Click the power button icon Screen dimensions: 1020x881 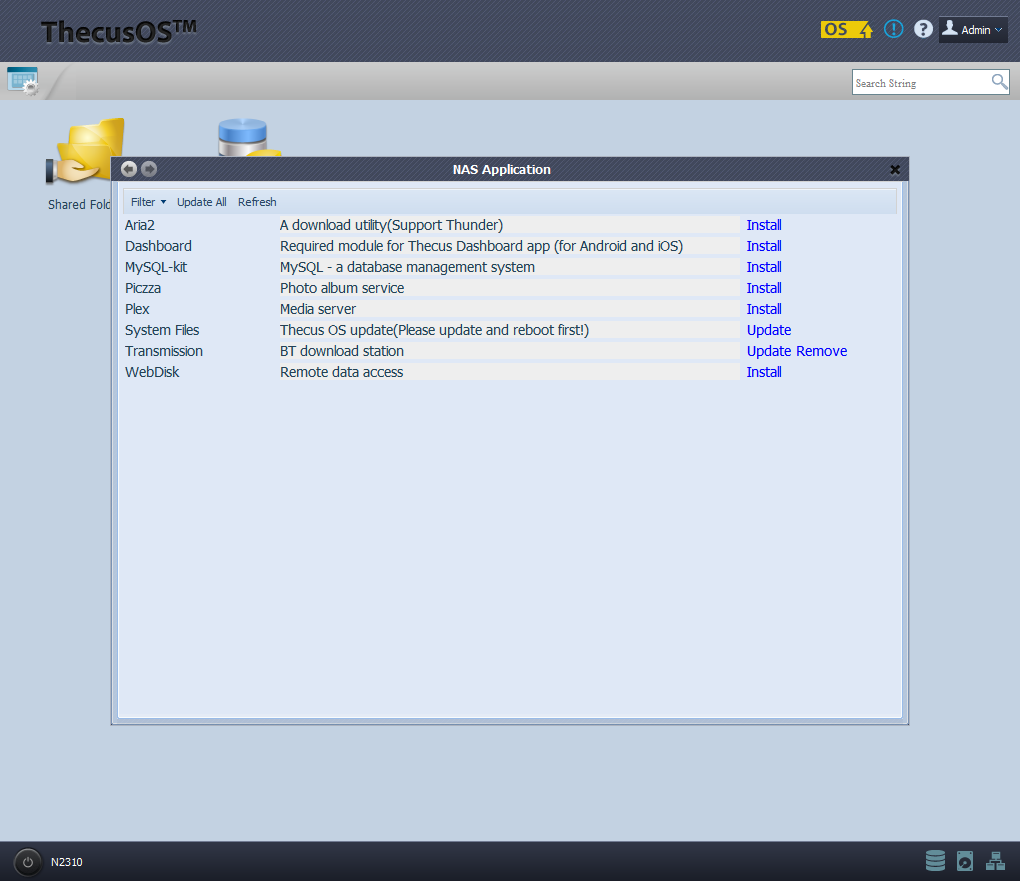coord(28,862)
